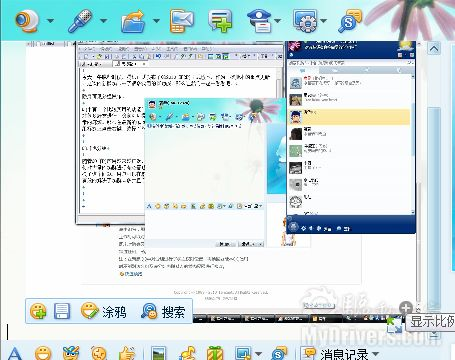Open the 涂鸦 doodle tool
This screenshot has width=455, height=360.
104,311
